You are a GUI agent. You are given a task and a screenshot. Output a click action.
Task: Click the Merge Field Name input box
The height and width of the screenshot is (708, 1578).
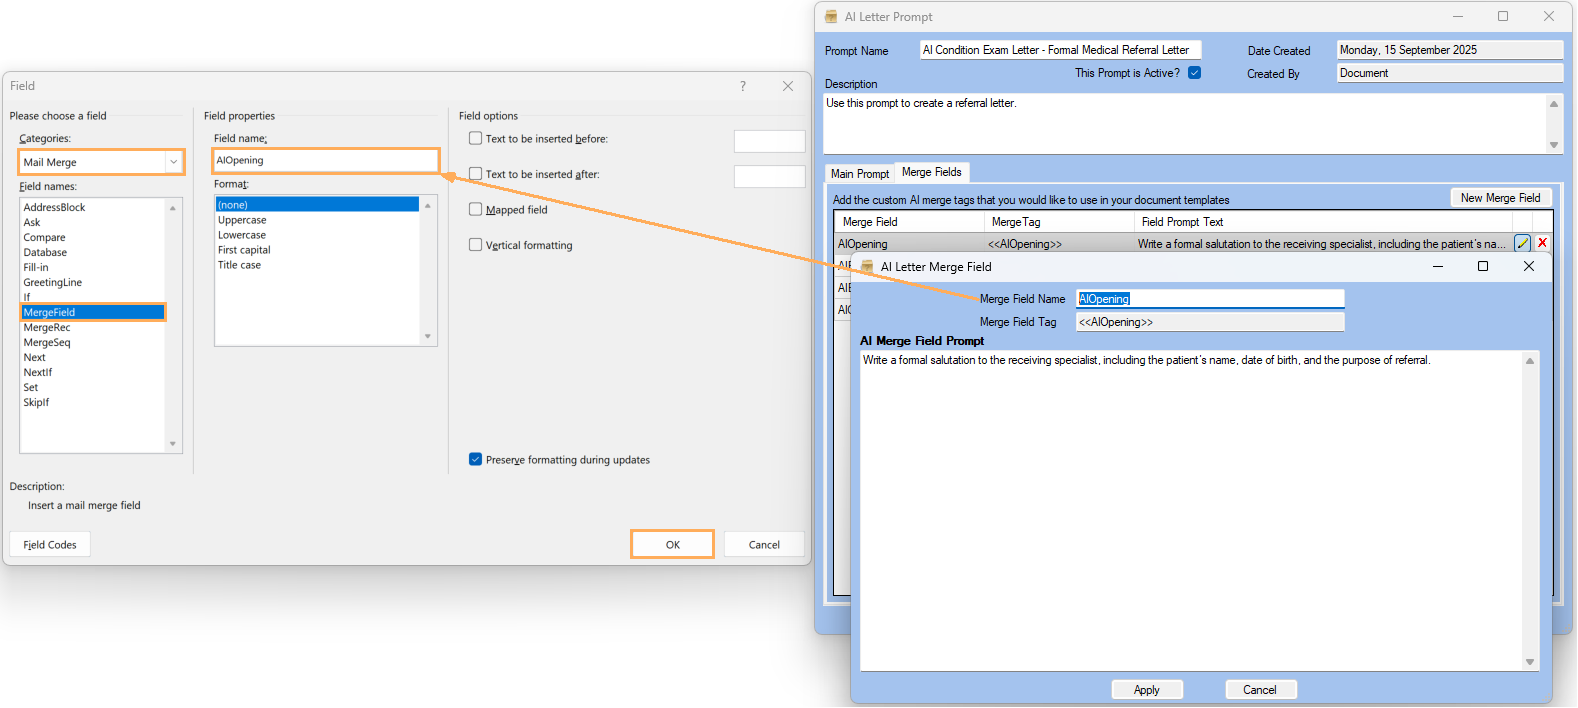coord(1210,299)
